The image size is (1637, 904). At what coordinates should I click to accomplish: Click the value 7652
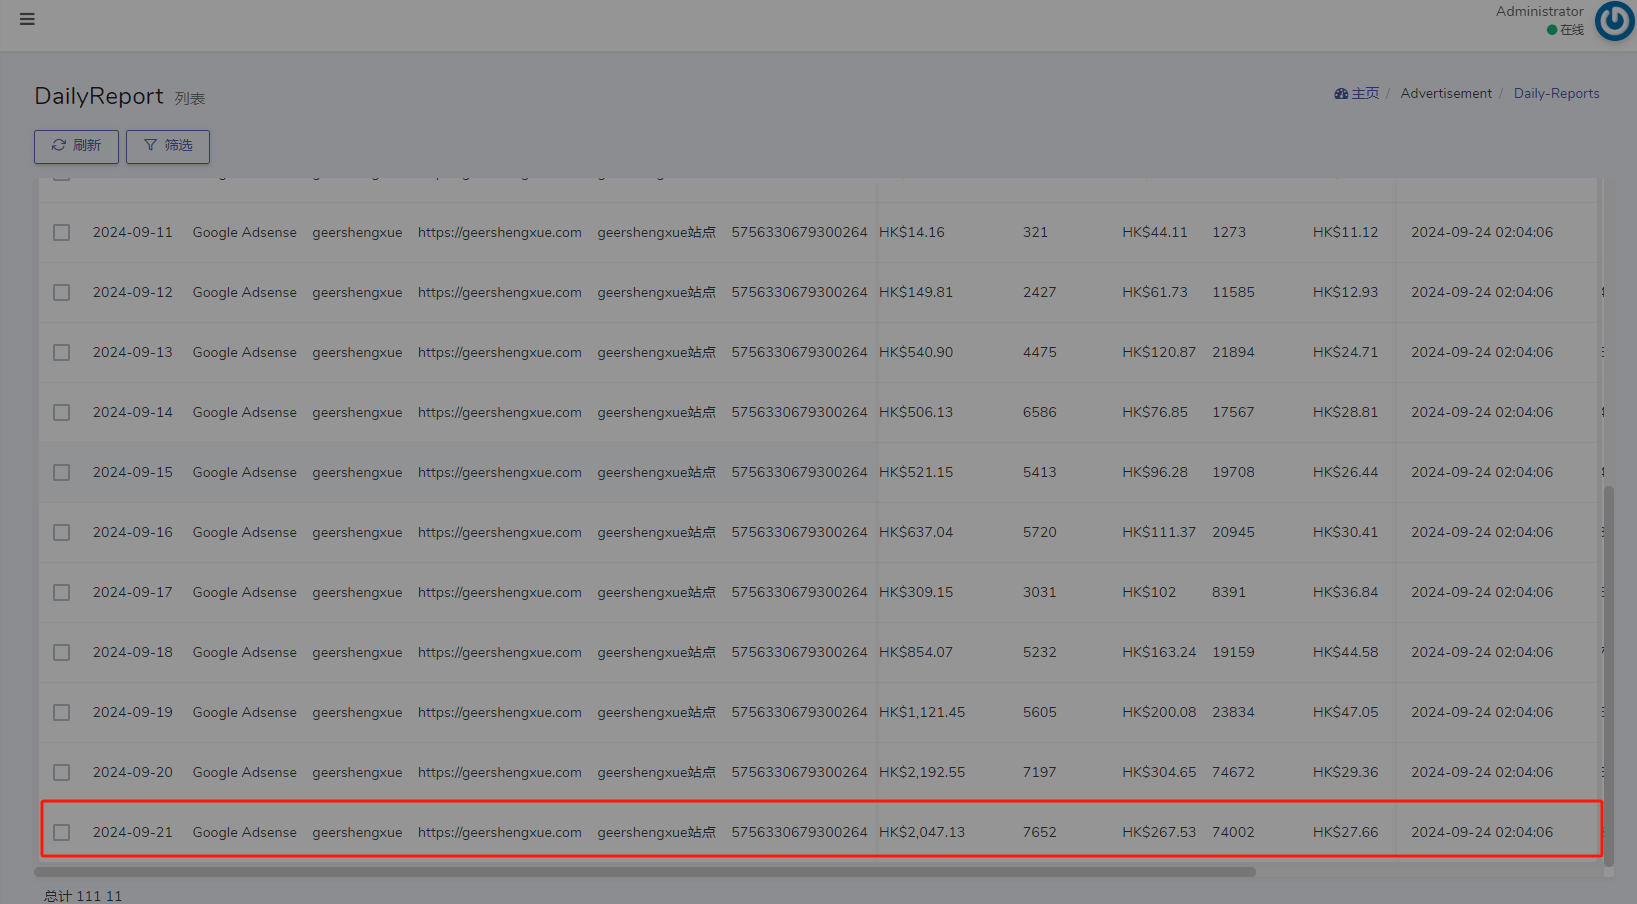[1039, 832]
